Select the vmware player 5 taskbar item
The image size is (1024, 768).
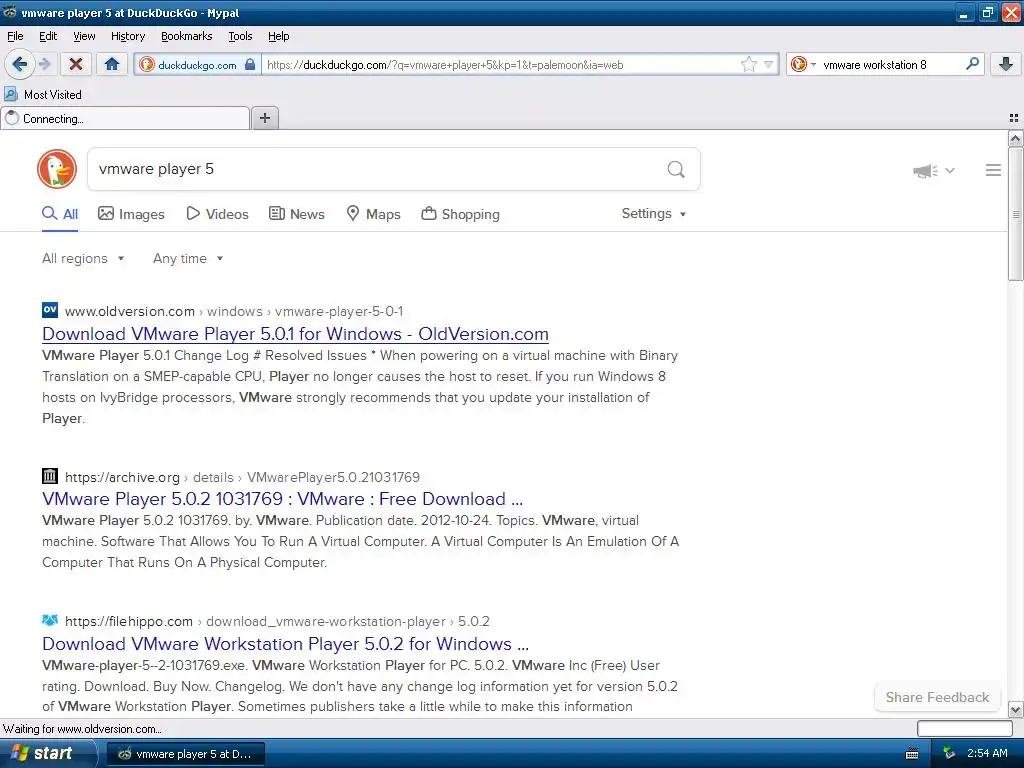(x=186, y=754)
